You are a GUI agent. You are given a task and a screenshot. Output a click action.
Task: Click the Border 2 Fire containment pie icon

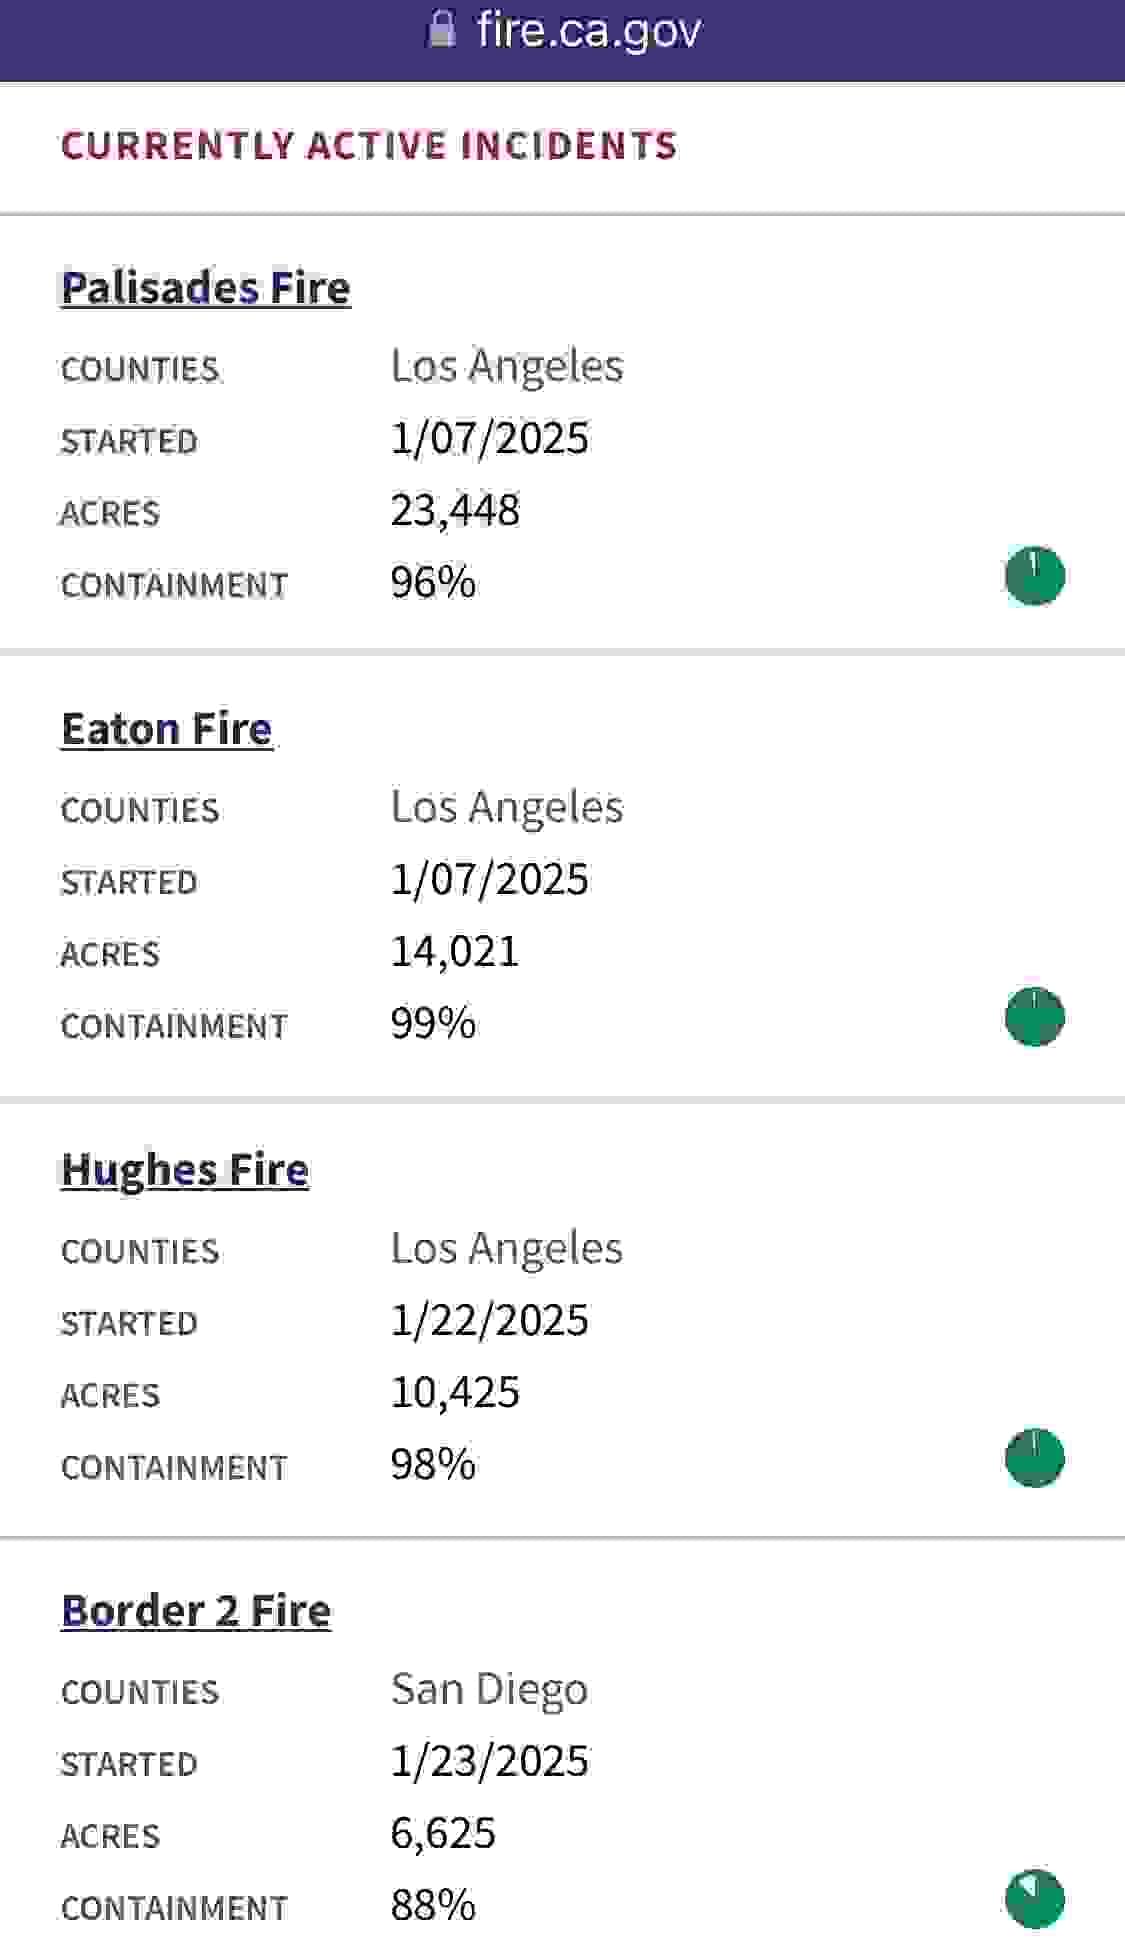coord(1035,1899)
